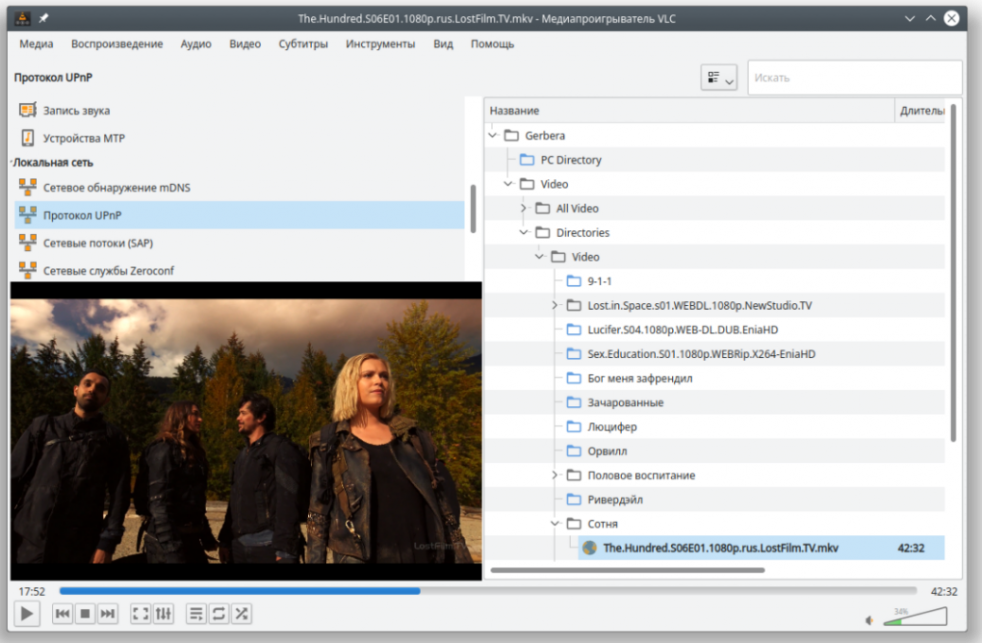This screenshot has height=643, width=982.
Task: Open the Аудио menu
Action: click(x=196, y=44)
